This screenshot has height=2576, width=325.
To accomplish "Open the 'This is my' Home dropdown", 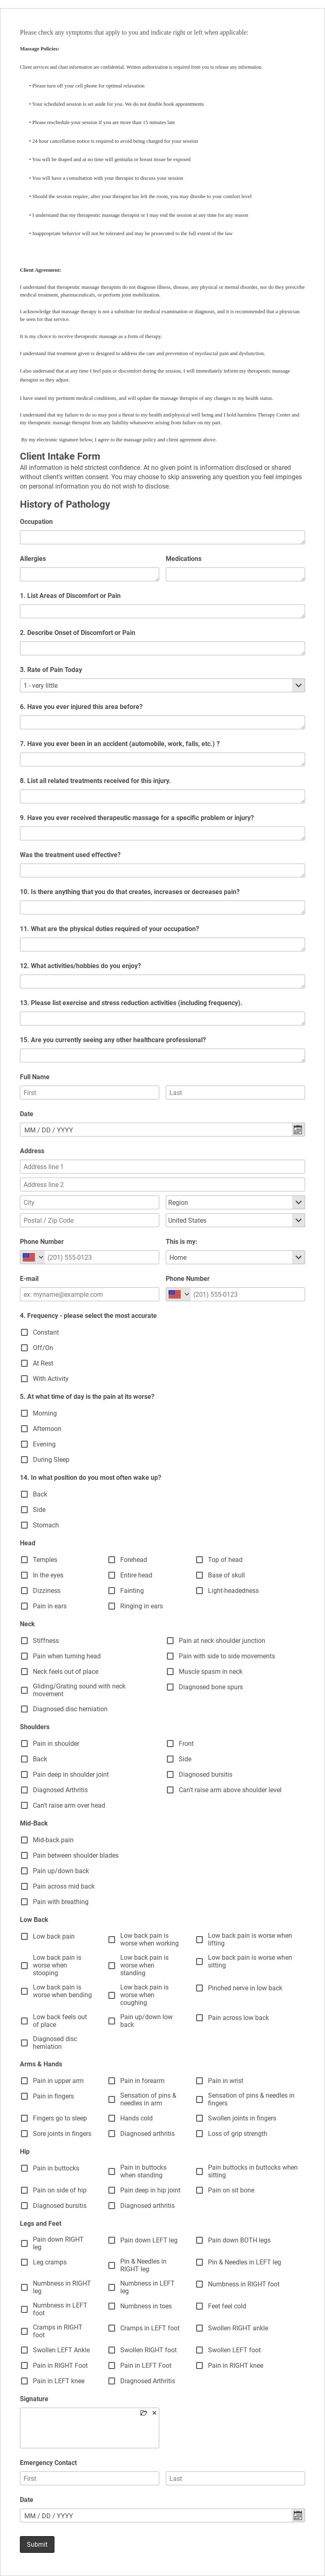I will [235, 1257].
